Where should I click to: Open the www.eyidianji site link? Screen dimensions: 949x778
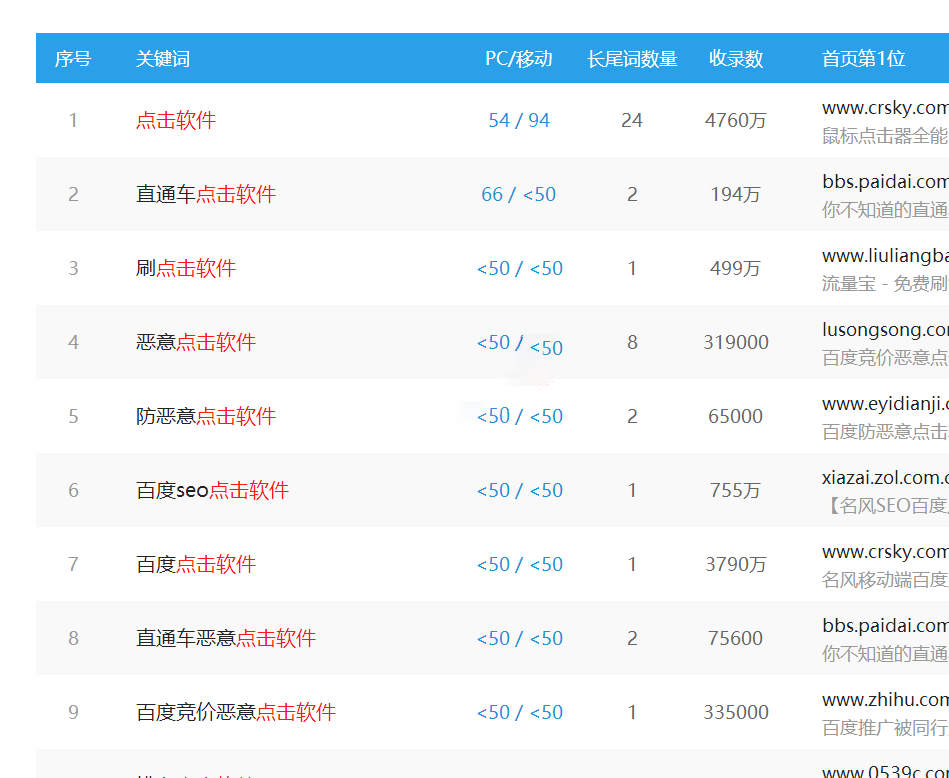885,403
